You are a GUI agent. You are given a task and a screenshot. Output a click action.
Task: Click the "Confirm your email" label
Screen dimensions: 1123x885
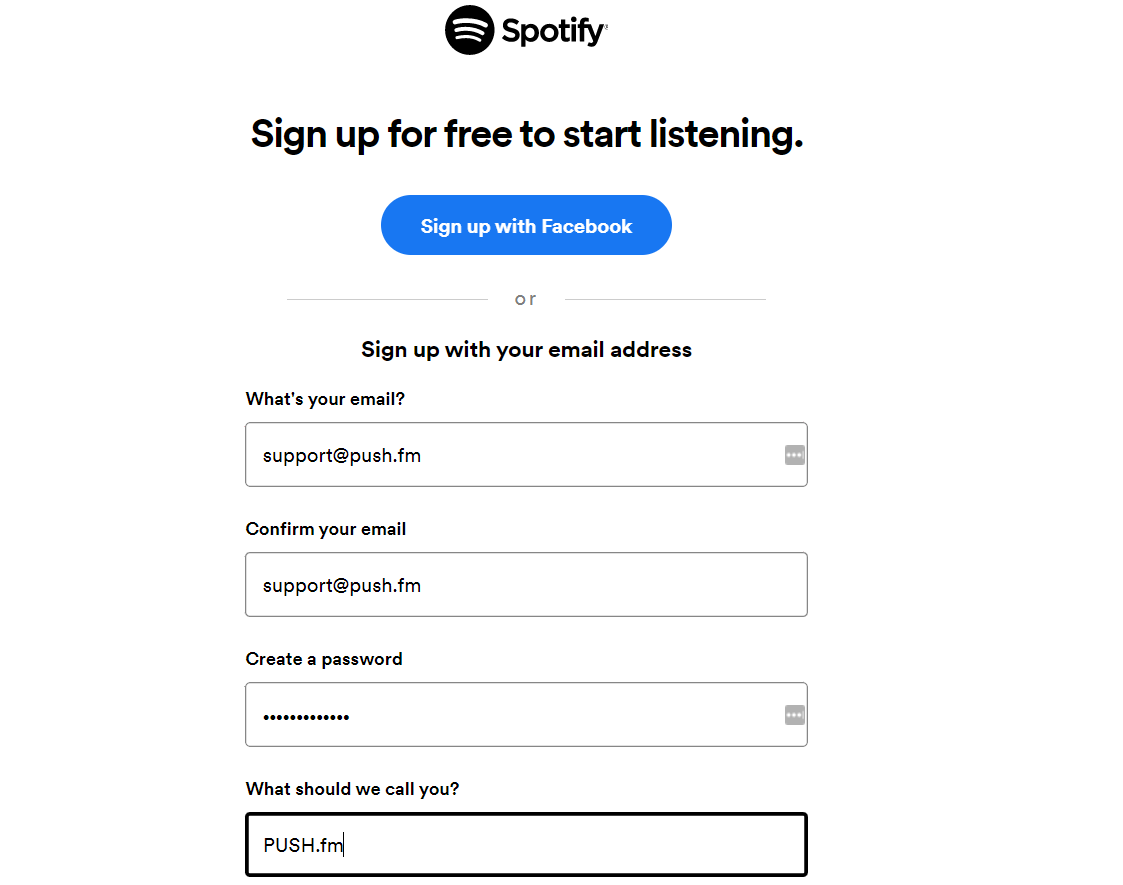pos(326,529)
